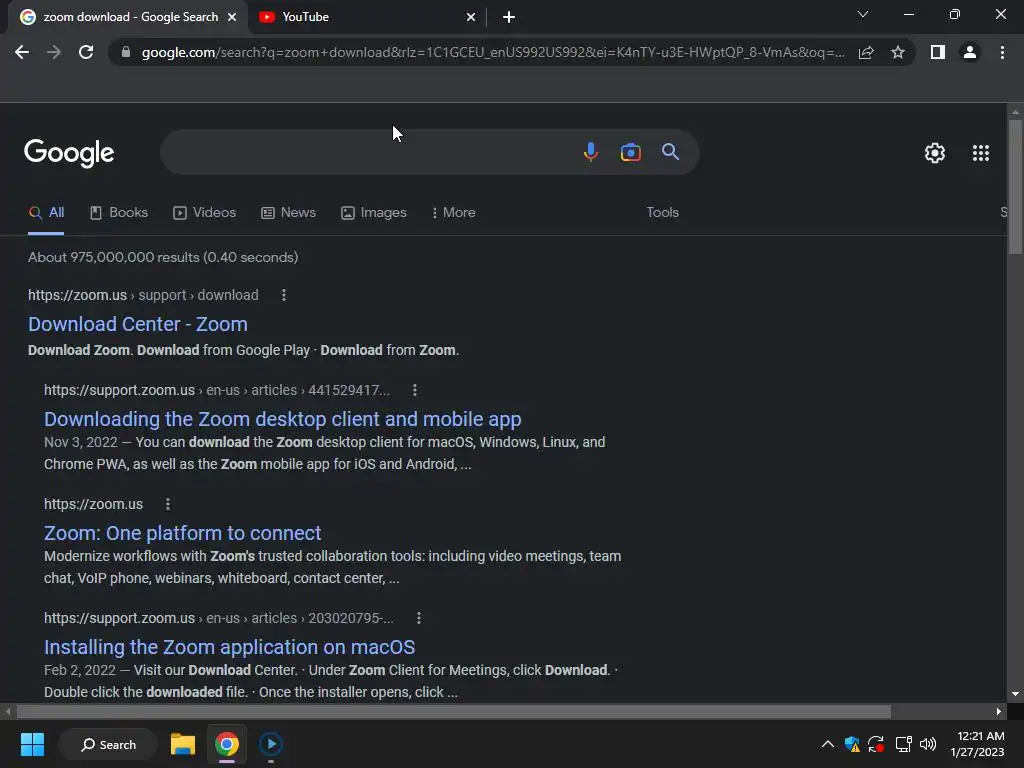Click the magnifier search button
Screen dimensions: 1024x768
tap(670, 152)
